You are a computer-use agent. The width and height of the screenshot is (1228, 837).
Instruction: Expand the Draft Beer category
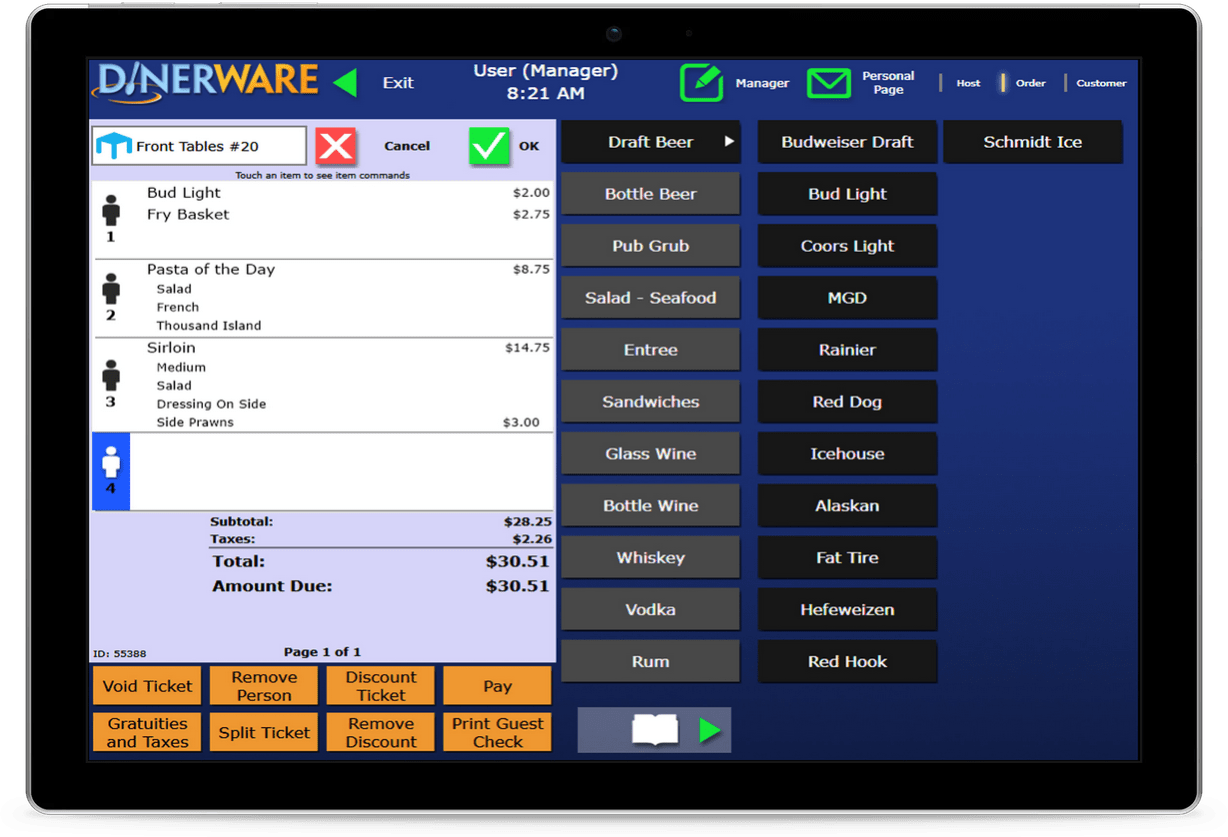click(x=650, y=142)
